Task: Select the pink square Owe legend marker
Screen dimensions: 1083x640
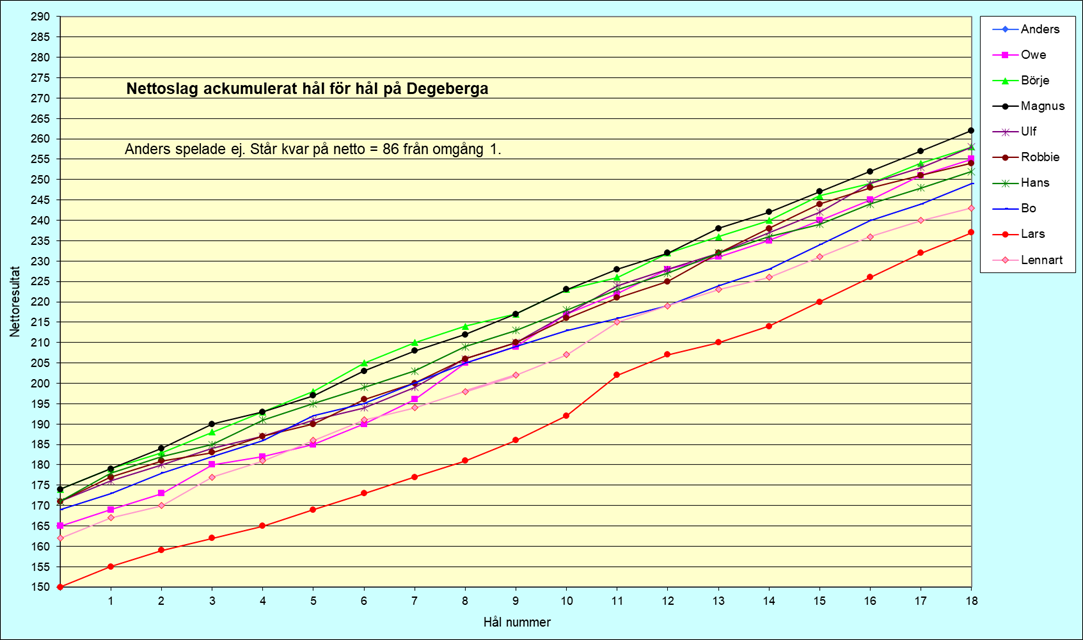Action: click(1000, 55)
